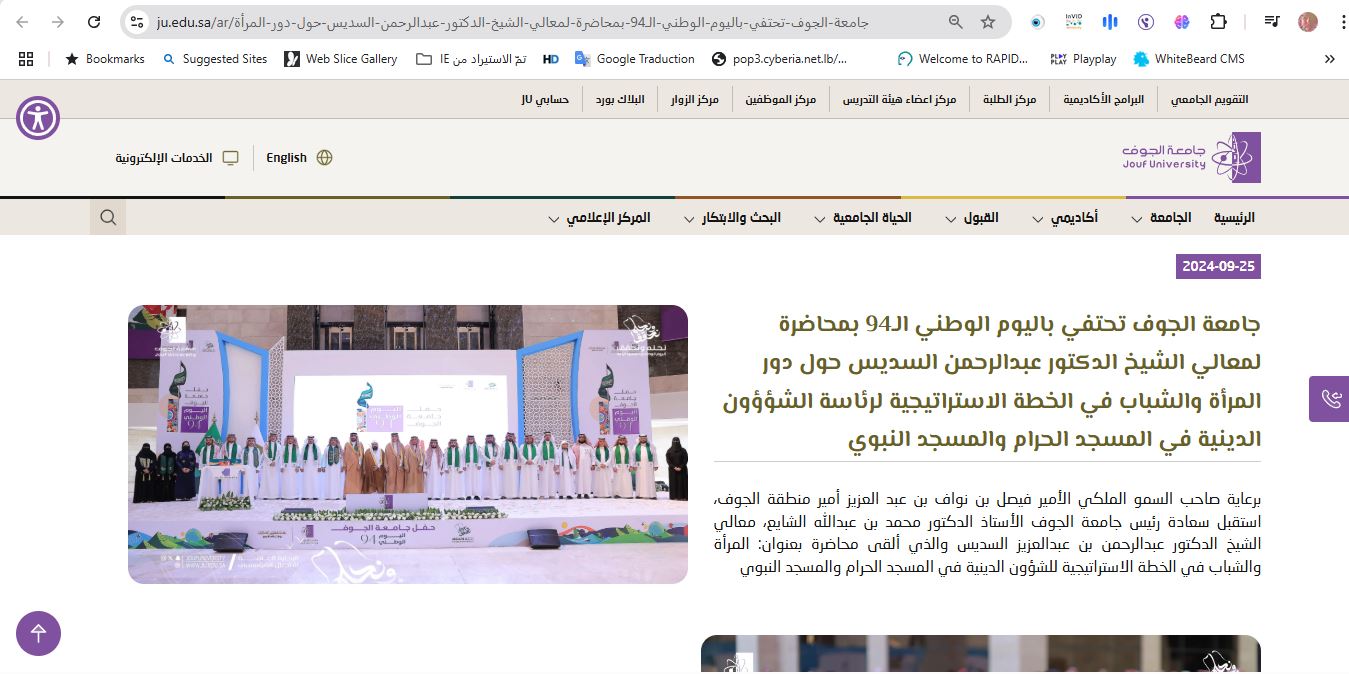1349x674 pixels.
Task: Reload the page in browser
Action: [x=94, y=22]
